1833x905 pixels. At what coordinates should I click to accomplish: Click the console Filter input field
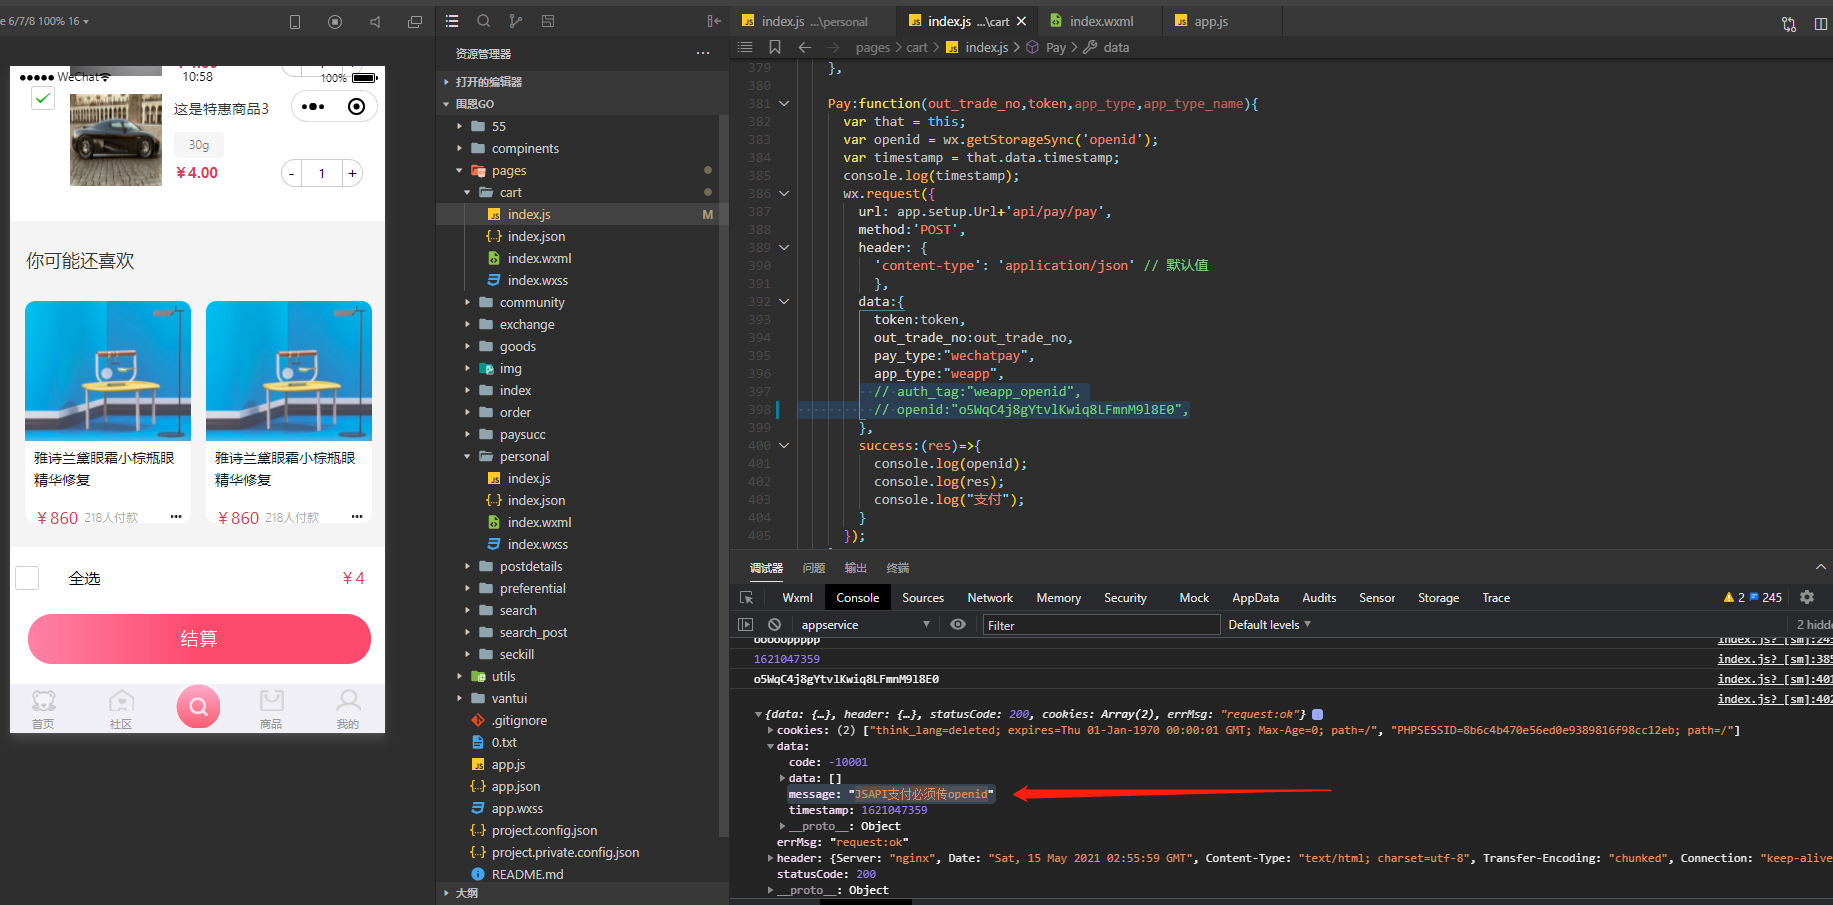tap(1100, 625)
